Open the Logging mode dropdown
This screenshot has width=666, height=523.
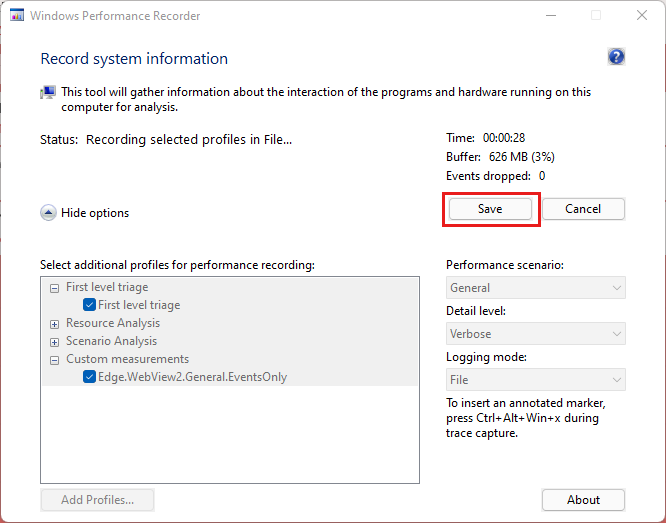point(536,379)
